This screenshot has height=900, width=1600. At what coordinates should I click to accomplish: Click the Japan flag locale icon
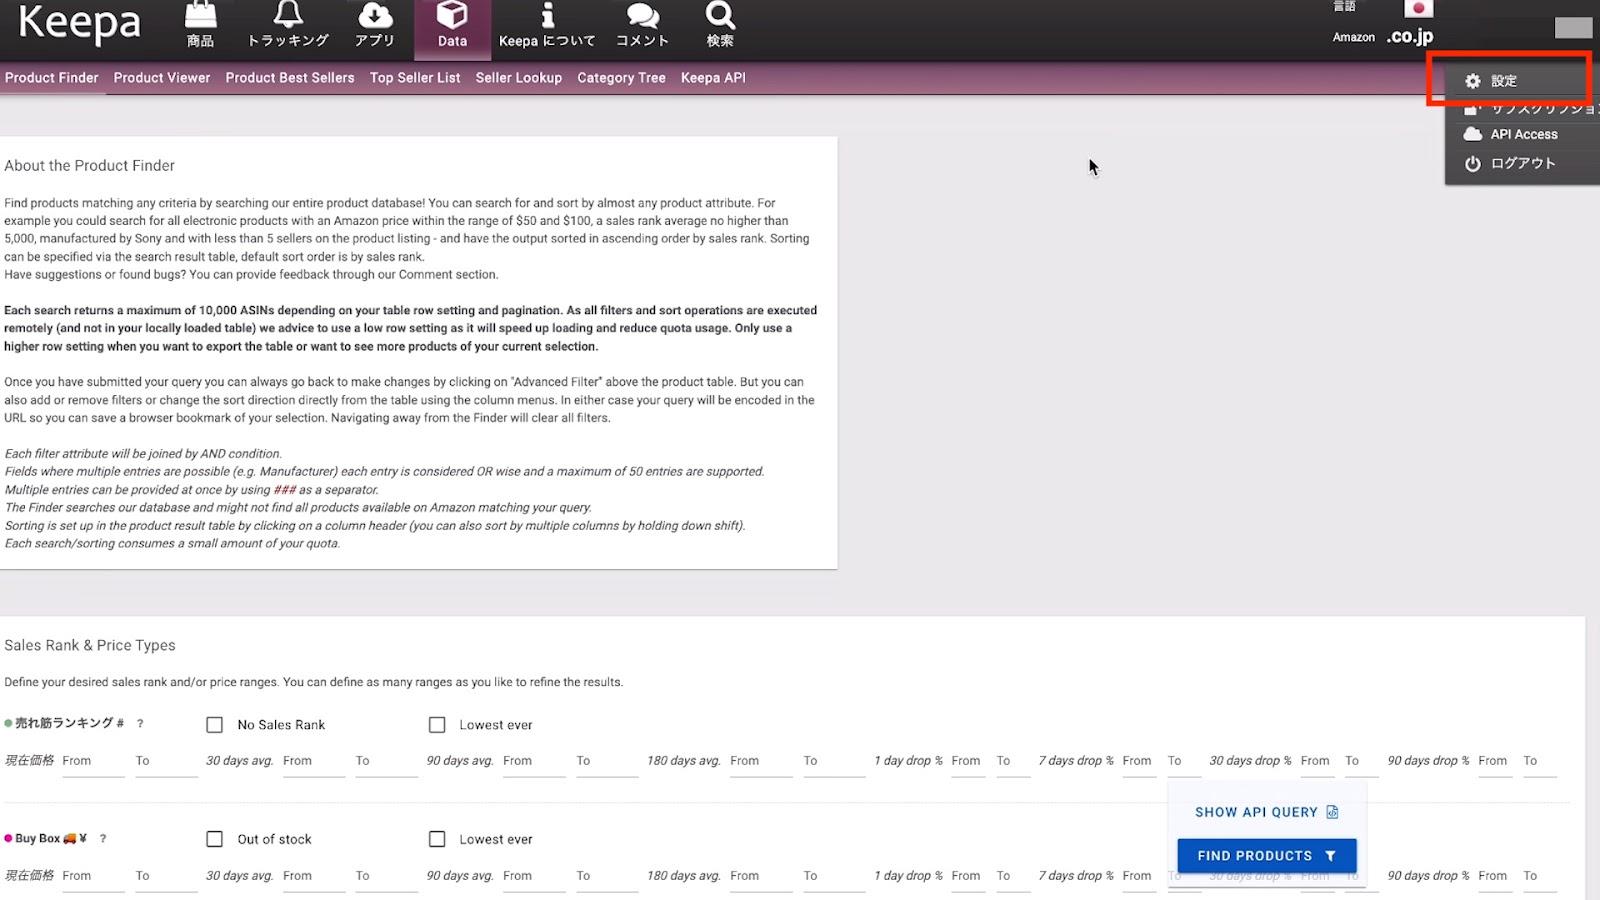[1418, 9]
